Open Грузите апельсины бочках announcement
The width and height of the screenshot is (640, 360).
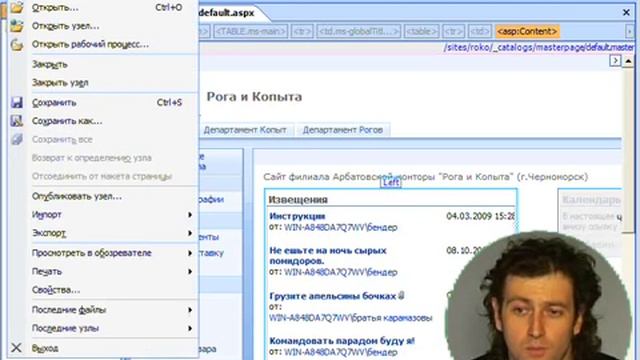click(x=333, y=296)
